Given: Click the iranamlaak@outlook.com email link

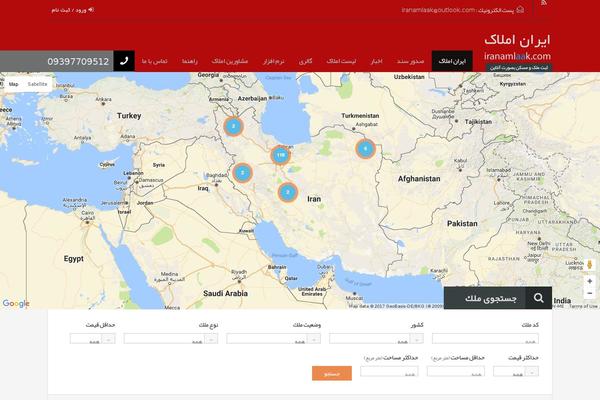Looking at the screenshot, I should pyautogui.click(x=438, y=10).
